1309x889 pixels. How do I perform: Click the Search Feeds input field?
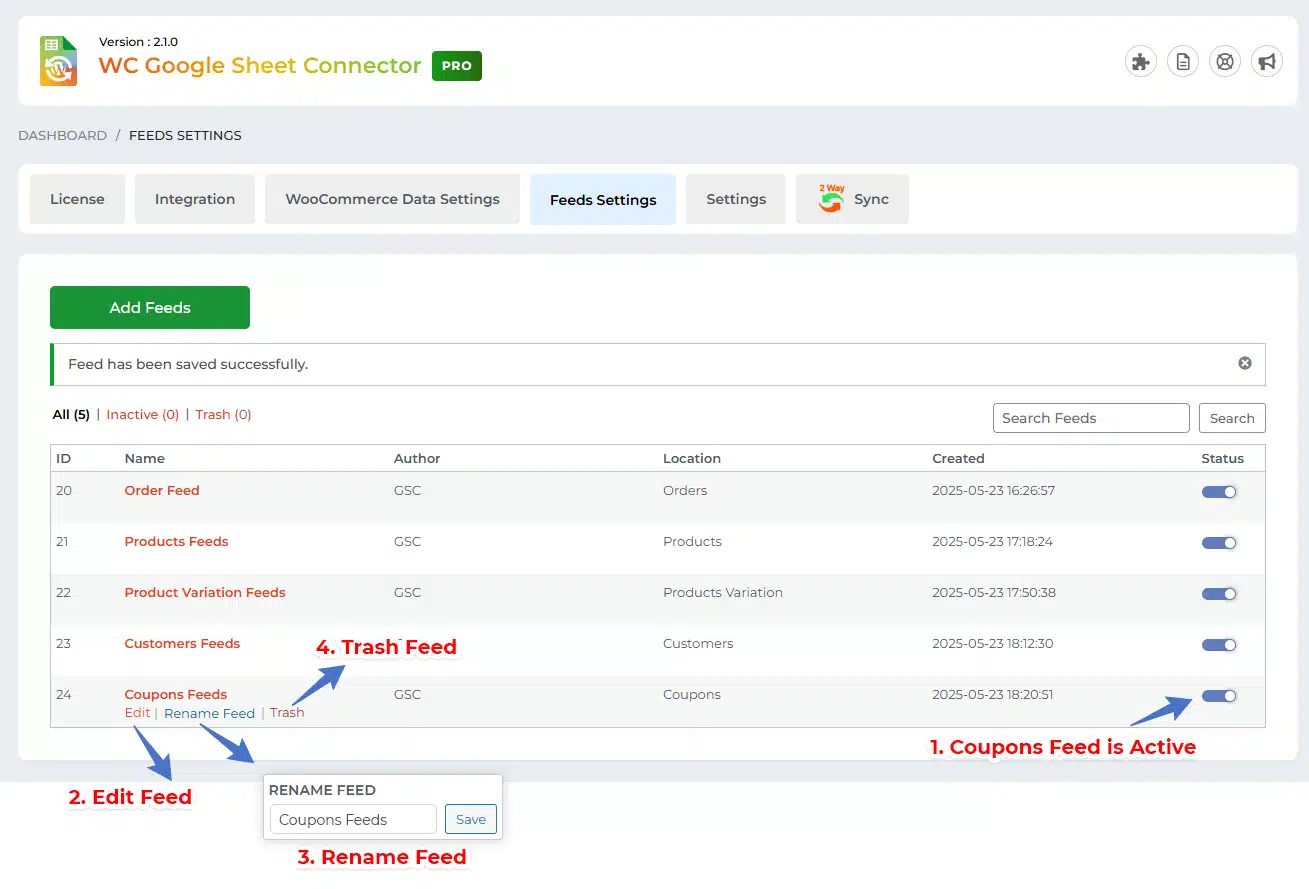(x=1090, y=418)
